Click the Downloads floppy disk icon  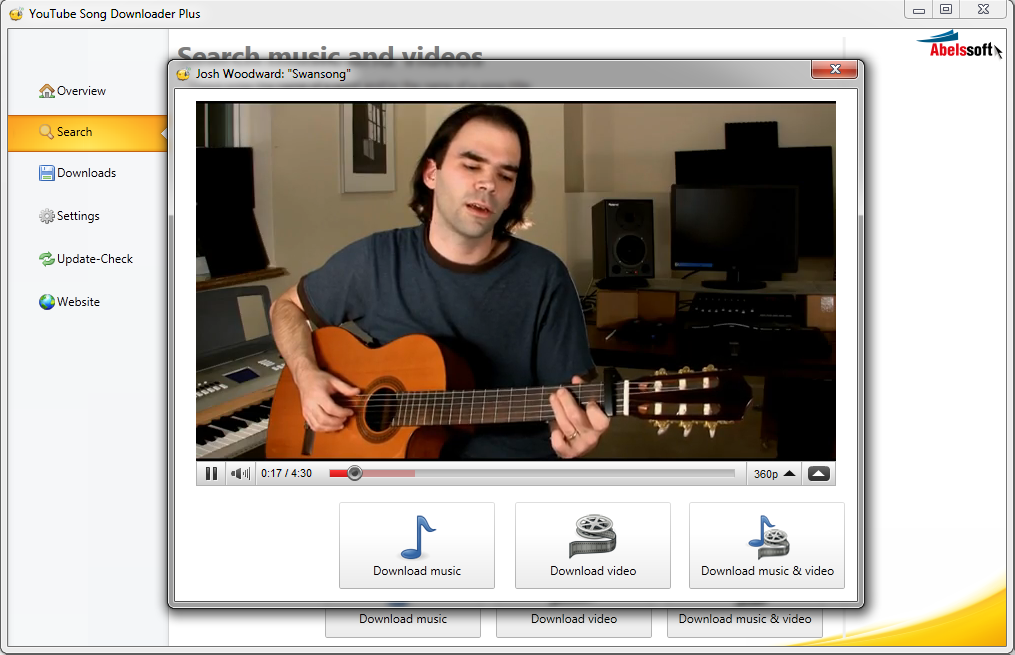tap(47, 173)
